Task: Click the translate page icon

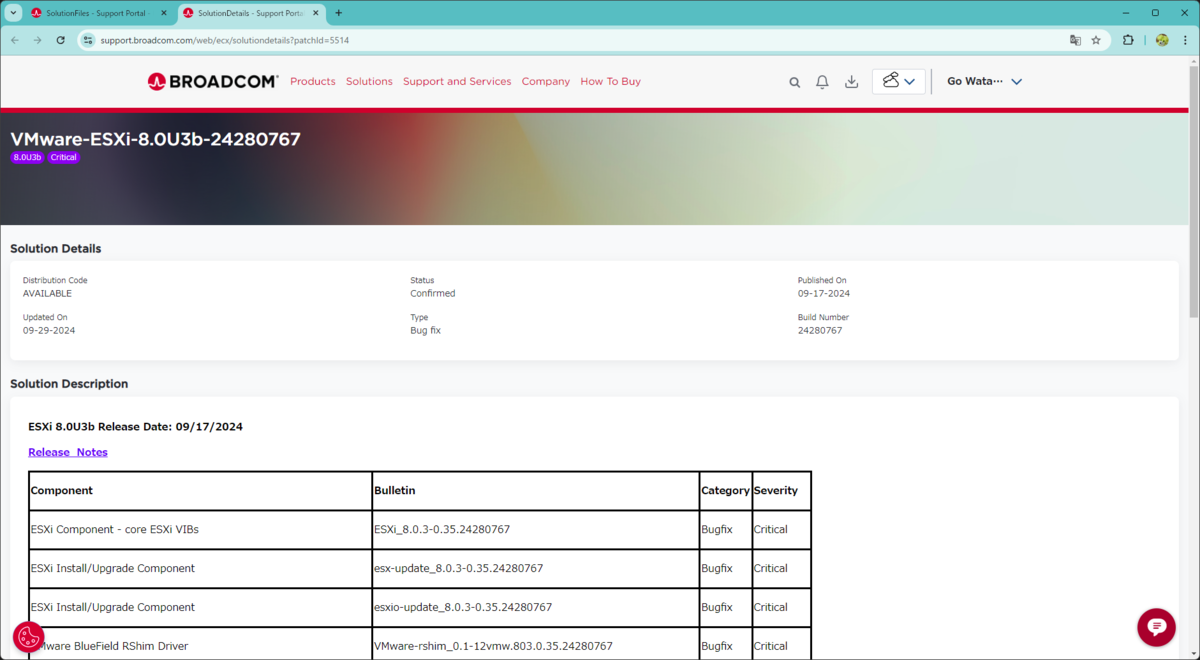Action: (1075, 40)
